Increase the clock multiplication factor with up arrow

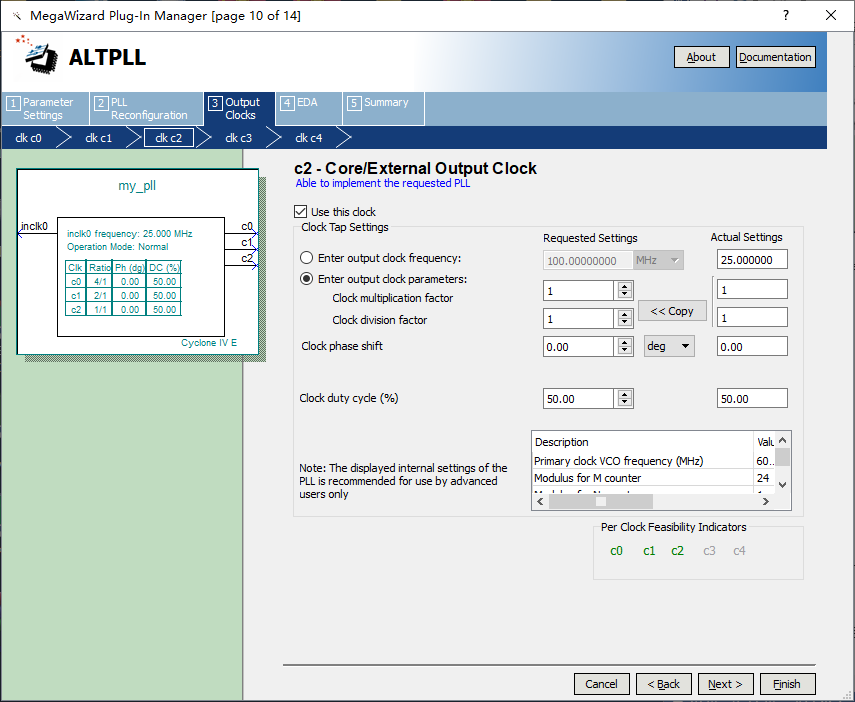(x=625, y=286)
